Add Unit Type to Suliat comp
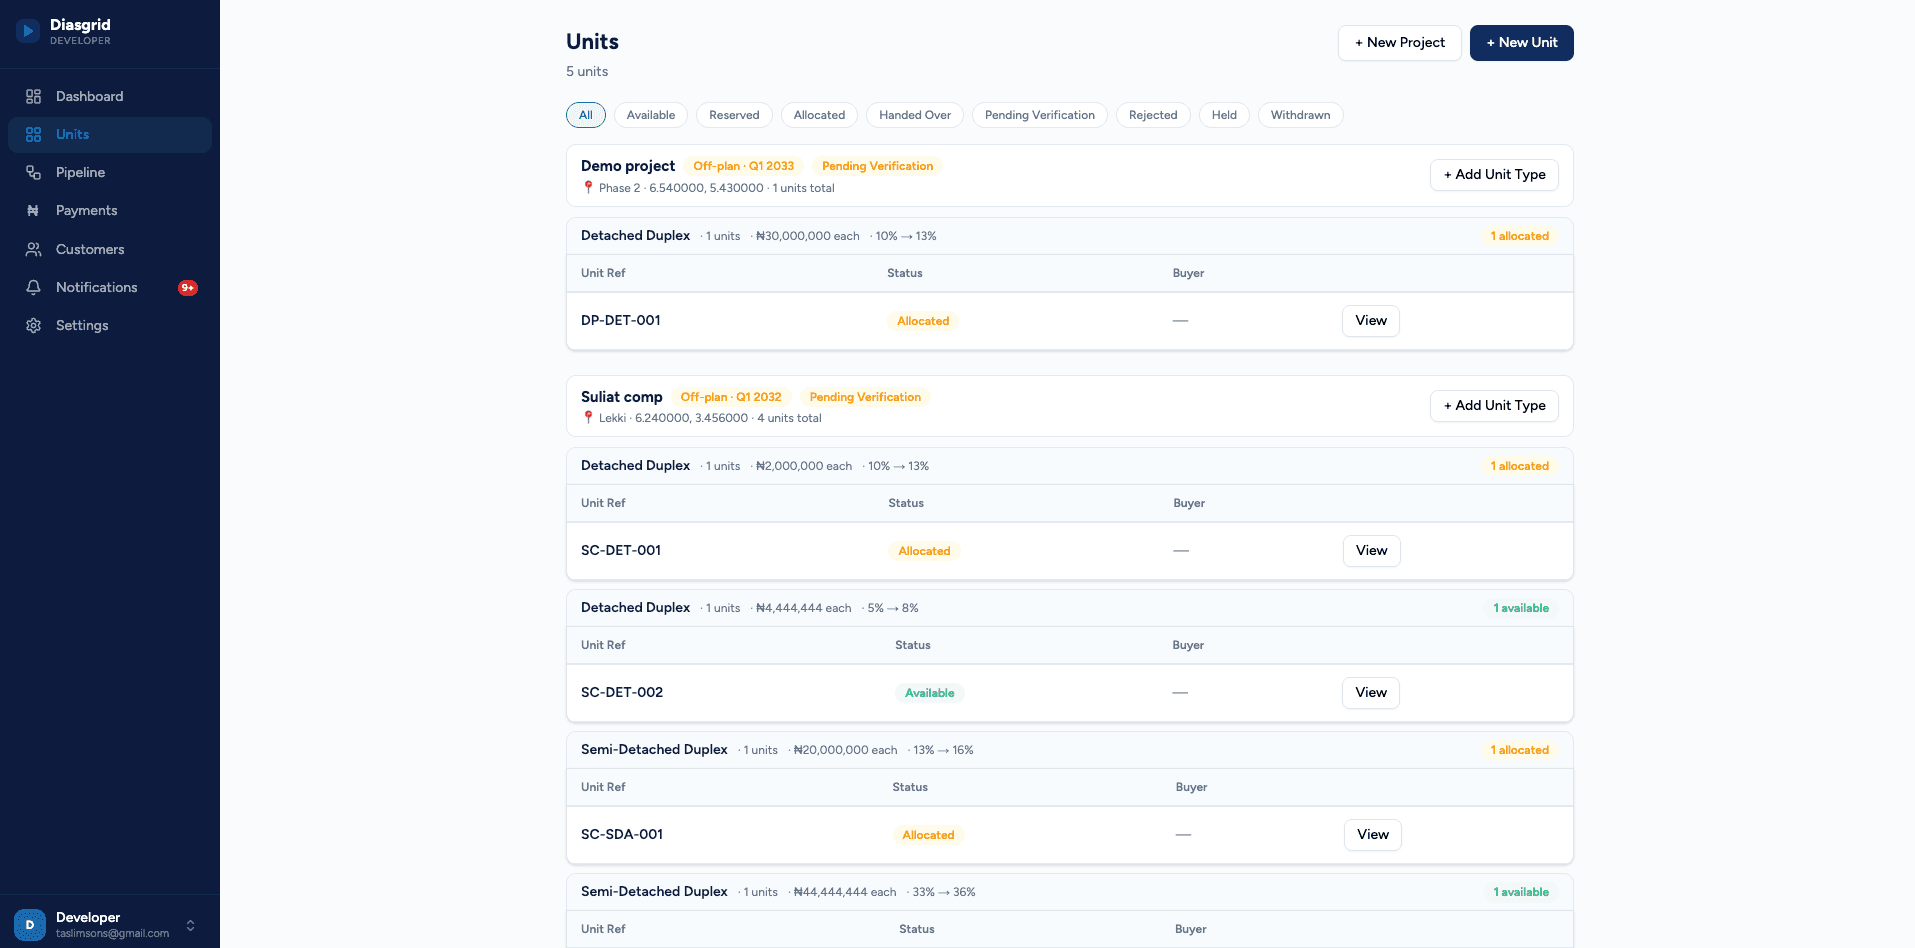 click(1494, 406)
